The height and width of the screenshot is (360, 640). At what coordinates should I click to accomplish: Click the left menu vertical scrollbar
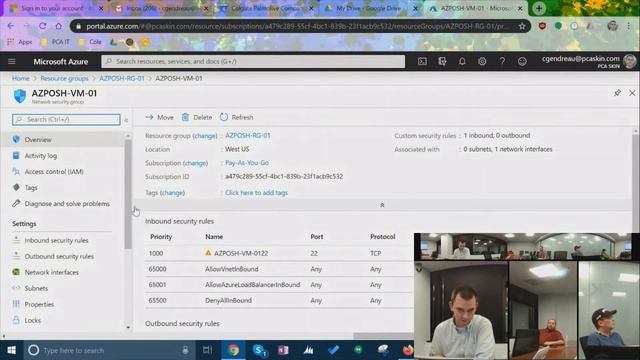point(128,194)
